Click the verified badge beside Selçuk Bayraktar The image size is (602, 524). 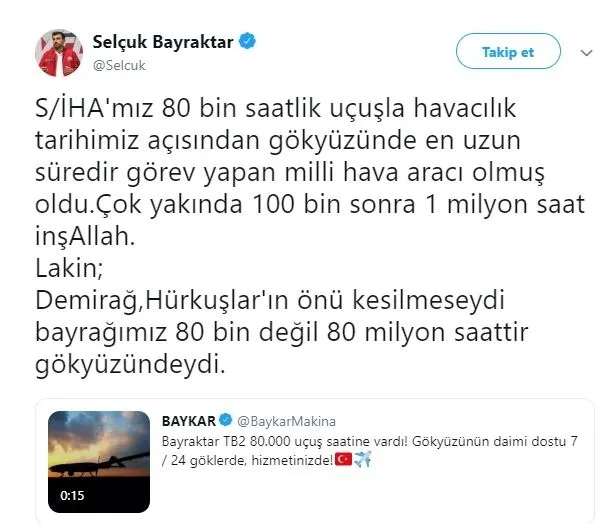coord(248,41)
